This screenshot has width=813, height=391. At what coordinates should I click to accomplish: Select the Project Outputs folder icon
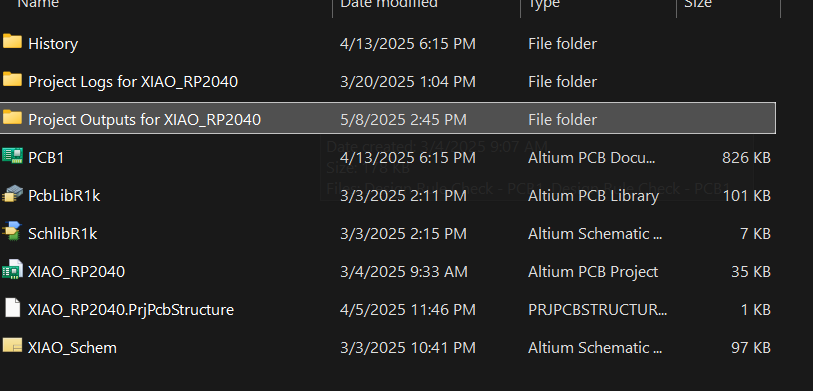(12, 118)
